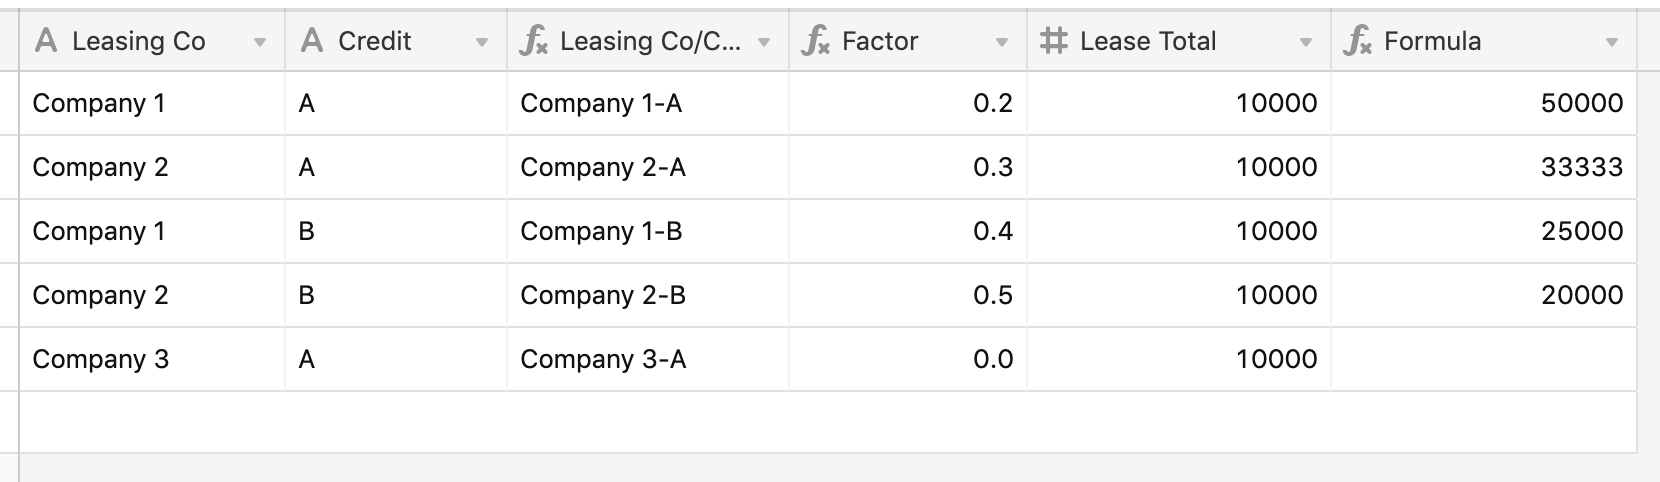Select the Company 1-A cell
This screenshot has height=482, width=1660.
pos(648,103)
